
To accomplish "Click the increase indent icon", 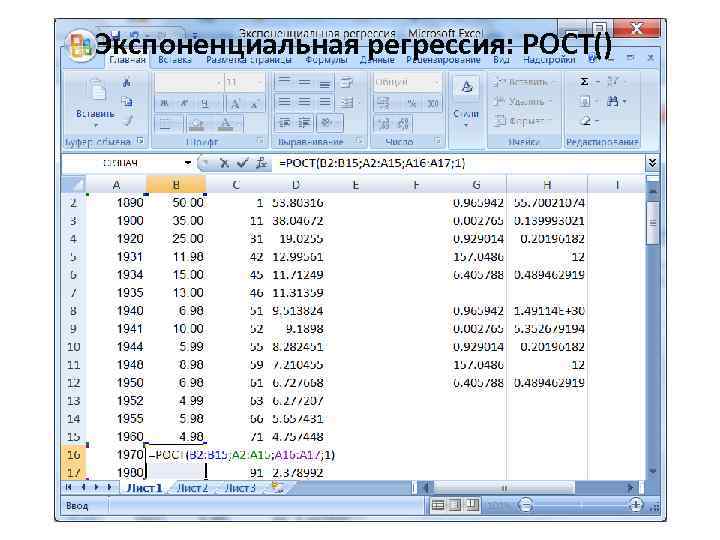I will click(x=304, y=123).
